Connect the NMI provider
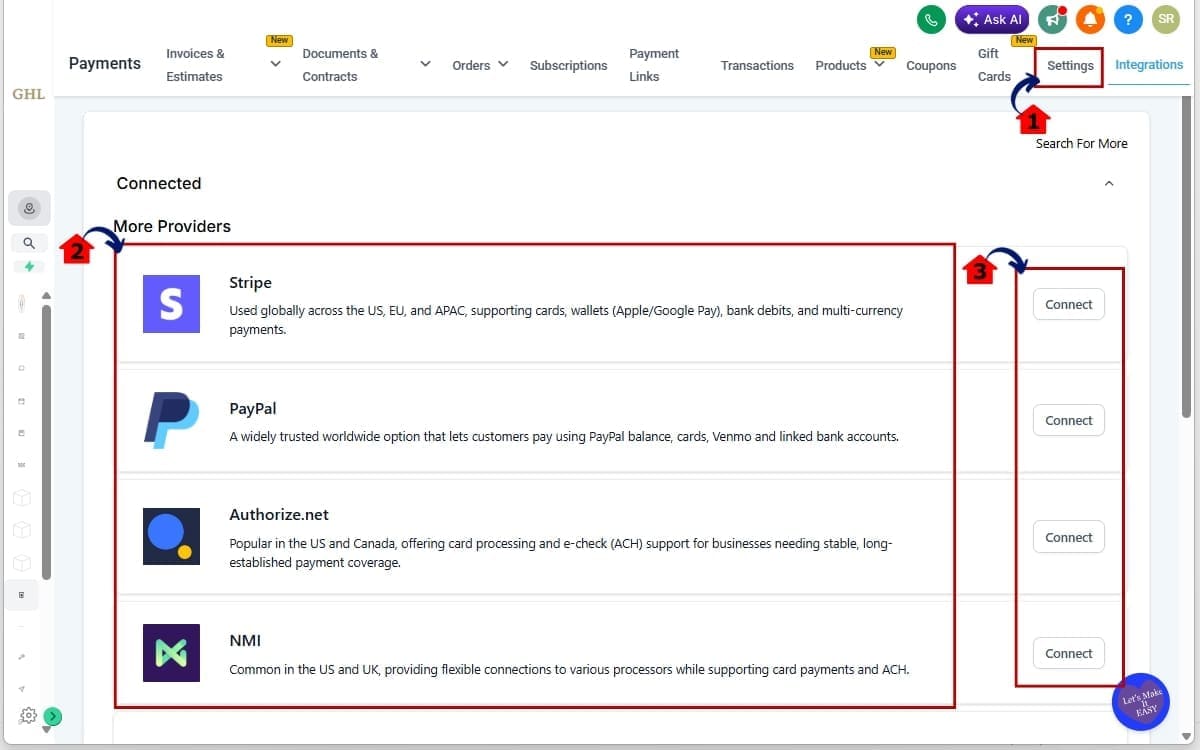Viewport: 1200px width, 750px height. [x=1069, y=653]
